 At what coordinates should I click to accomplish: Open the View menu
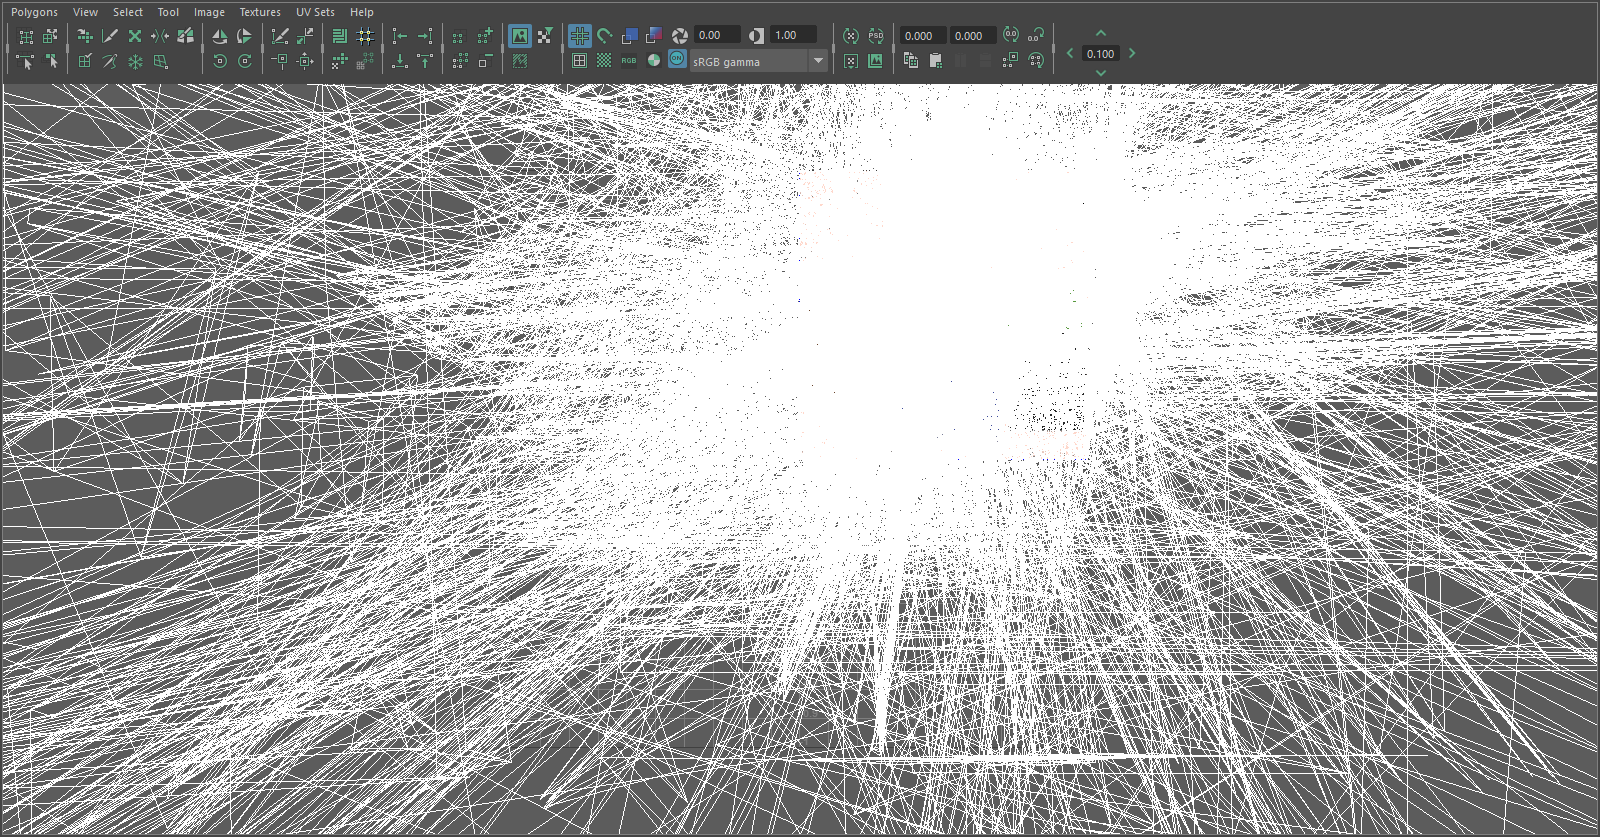click(85, 12)
